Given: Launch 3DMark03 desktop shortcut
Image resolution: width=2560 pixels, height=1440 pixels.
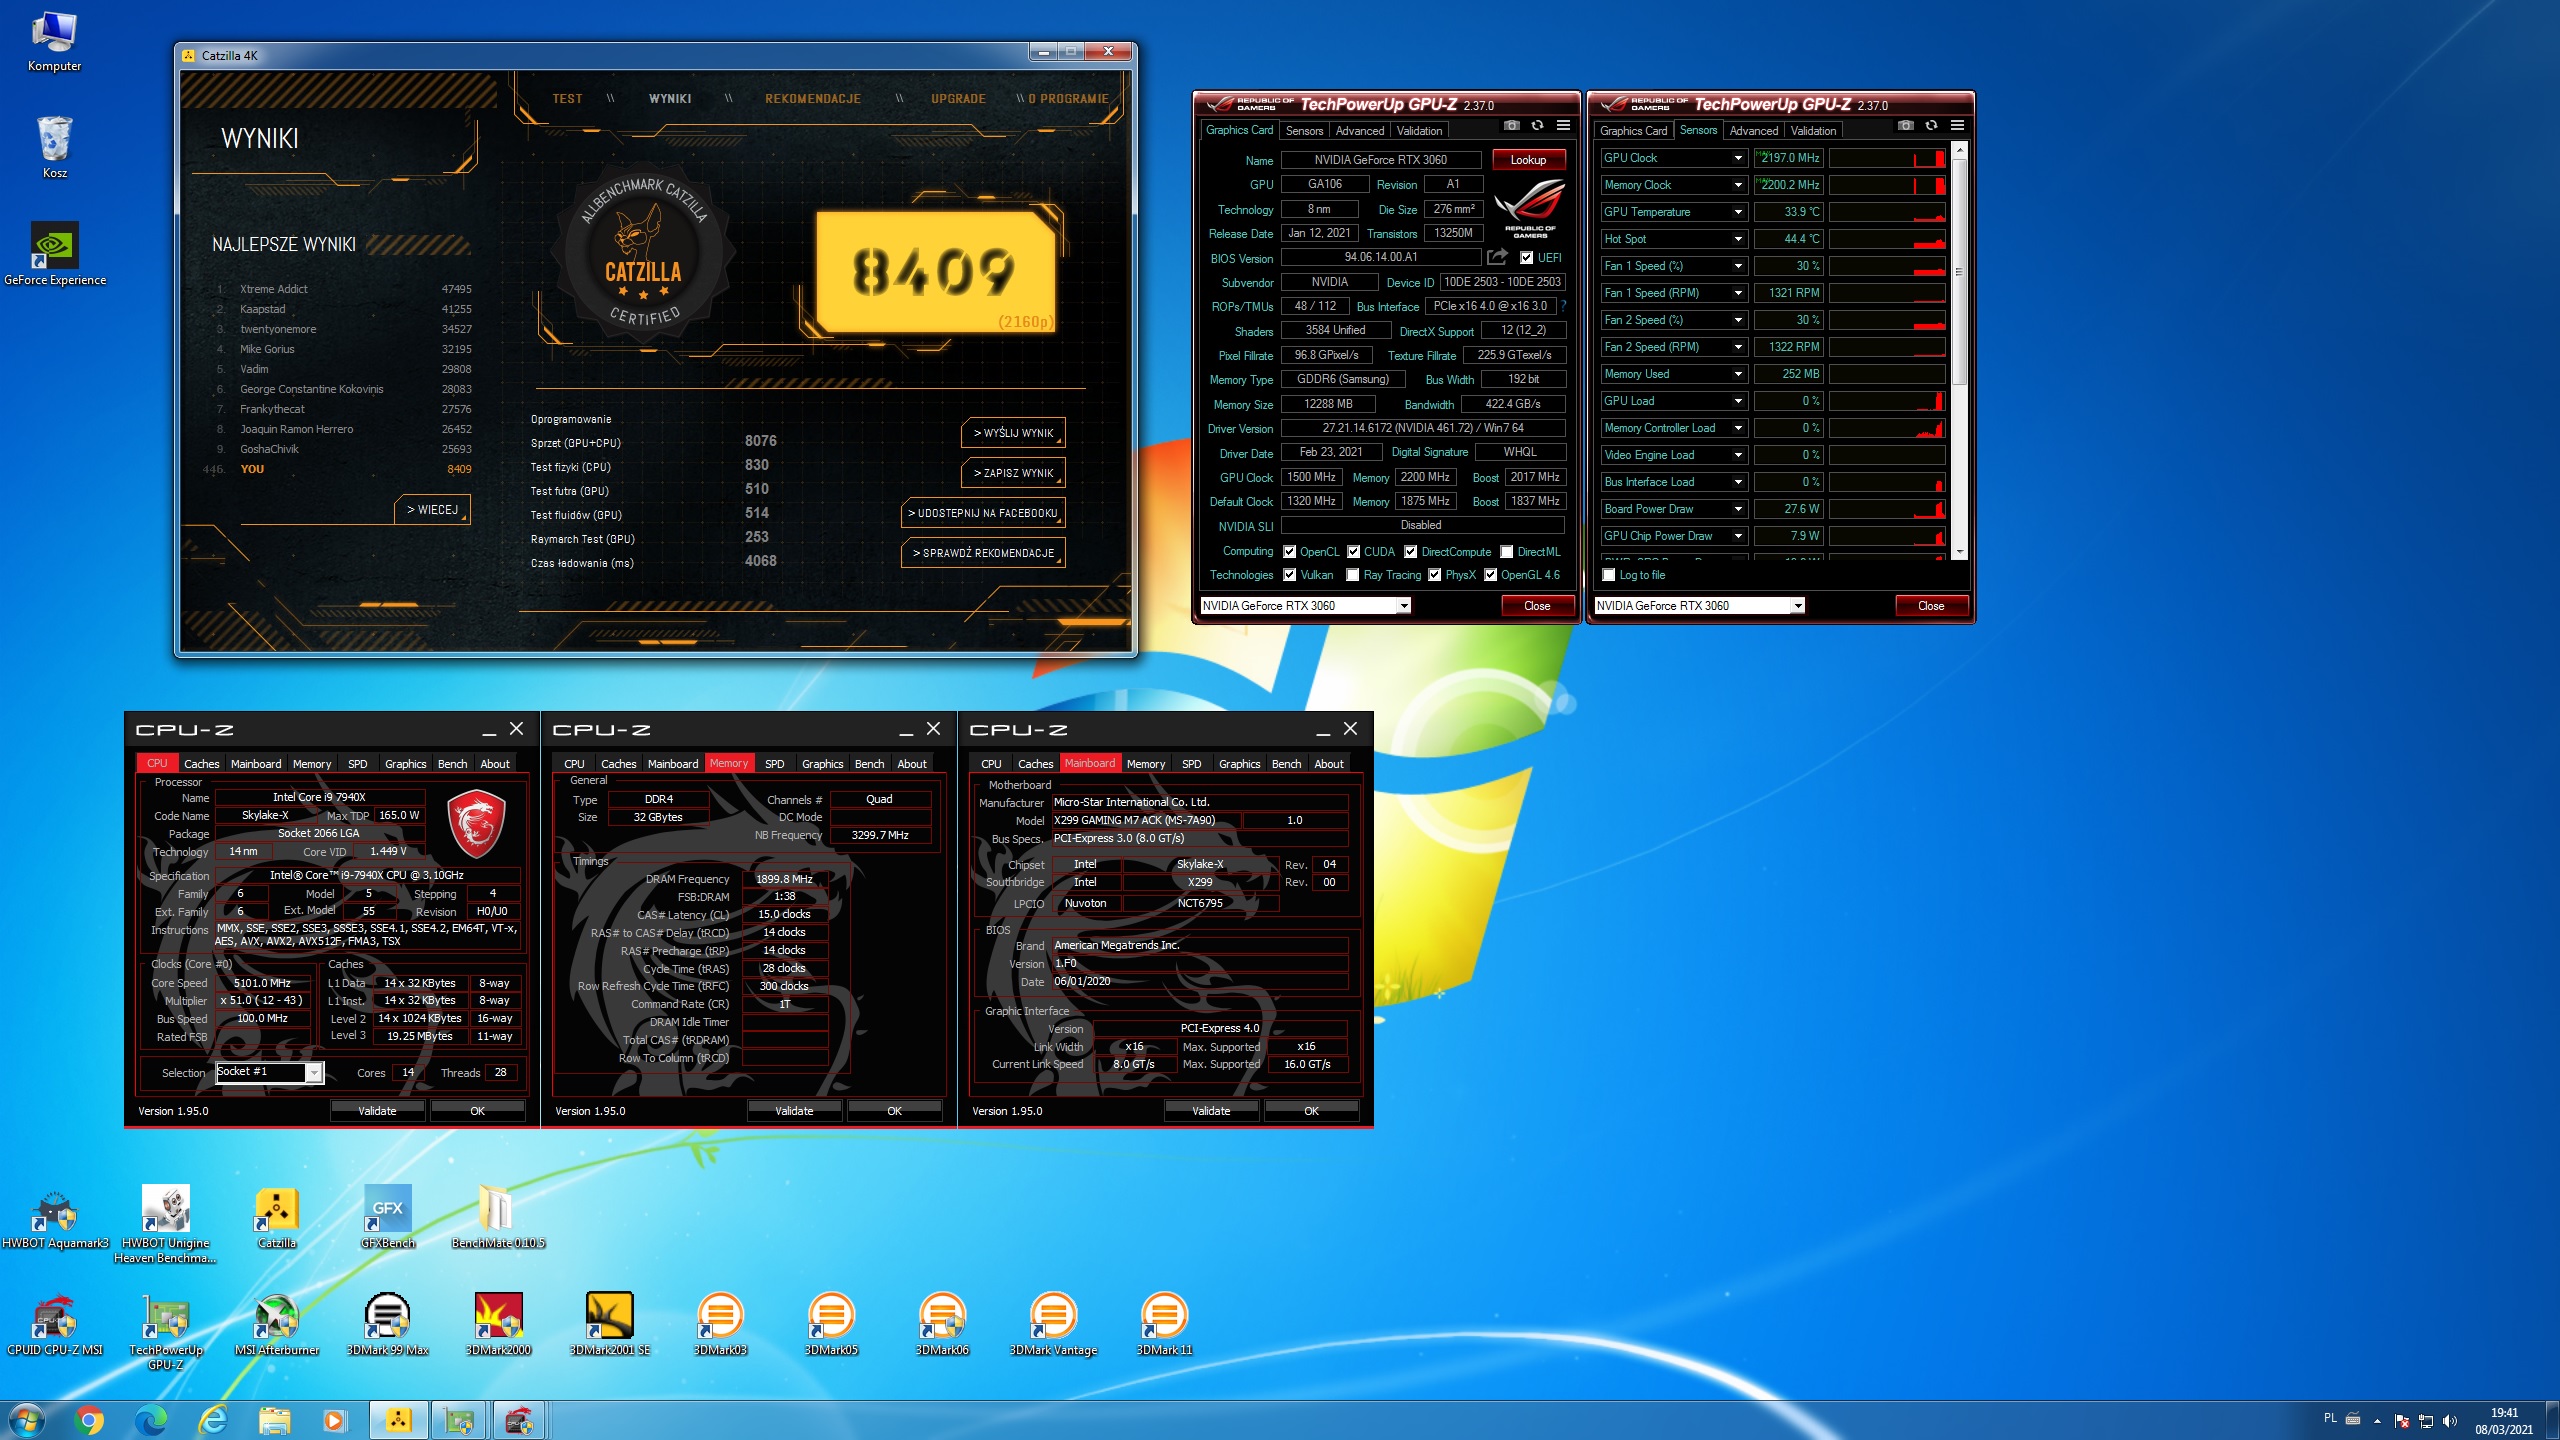Looking at the screenshot, I should pos(720,1325).
